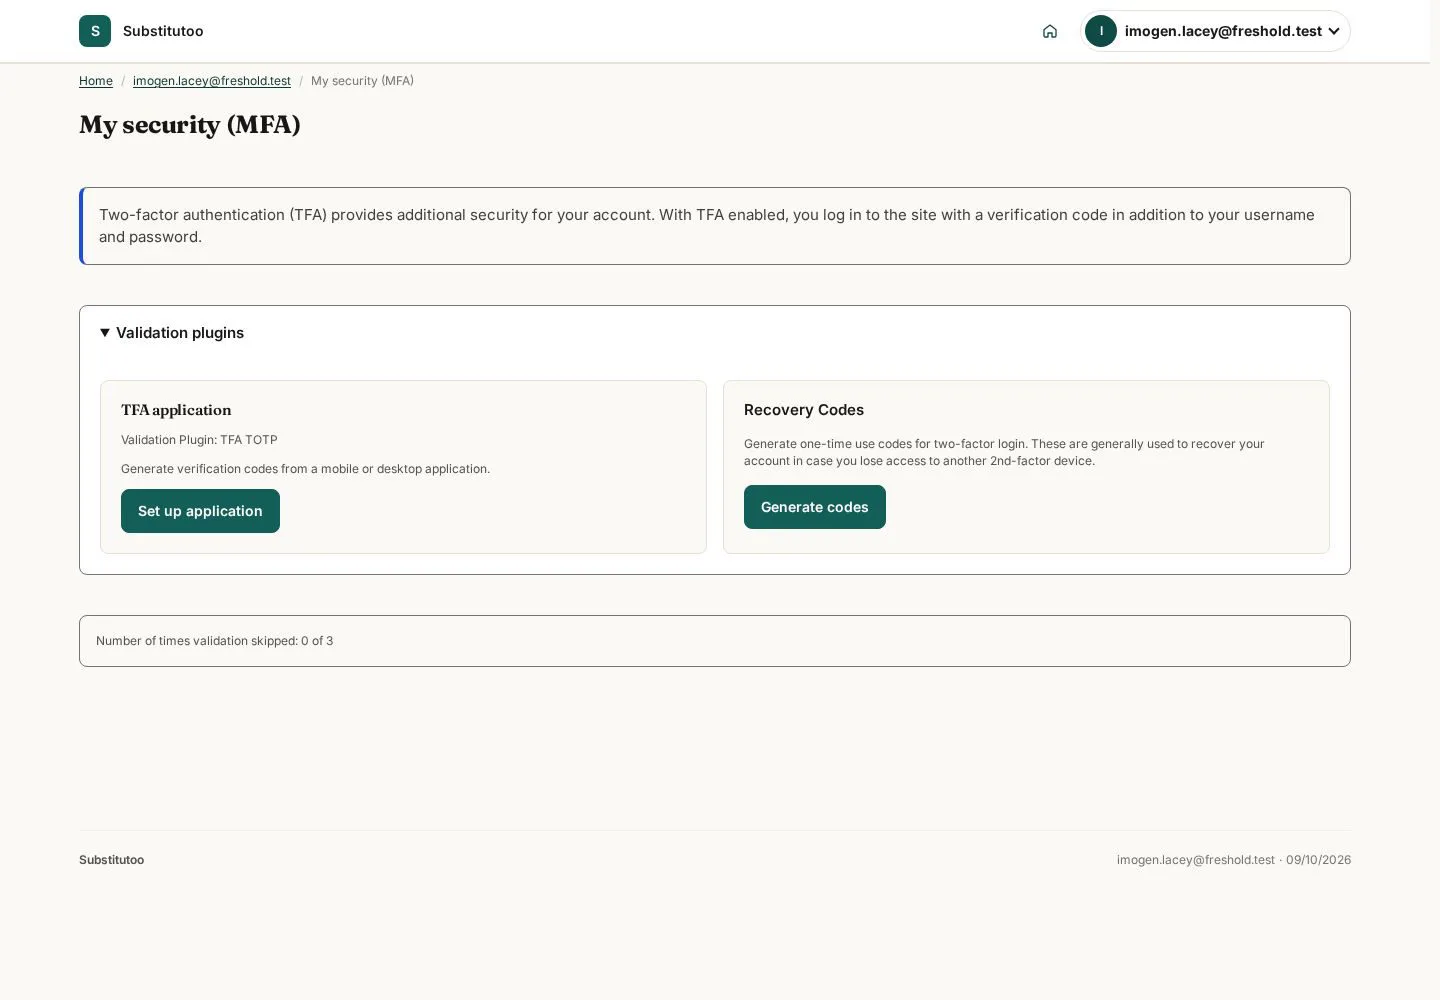This screenshot has width=1440, height=1000.
Task: Click the Generate verification codes description text
Action: 305,469
